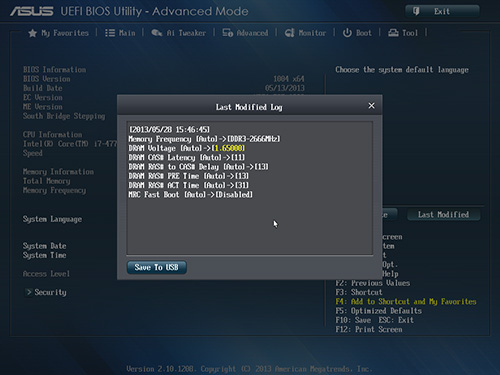Click the 1004 x64 version value
Image resolution: width=500 pixels, height=375 pixels.
coord(289,79)
